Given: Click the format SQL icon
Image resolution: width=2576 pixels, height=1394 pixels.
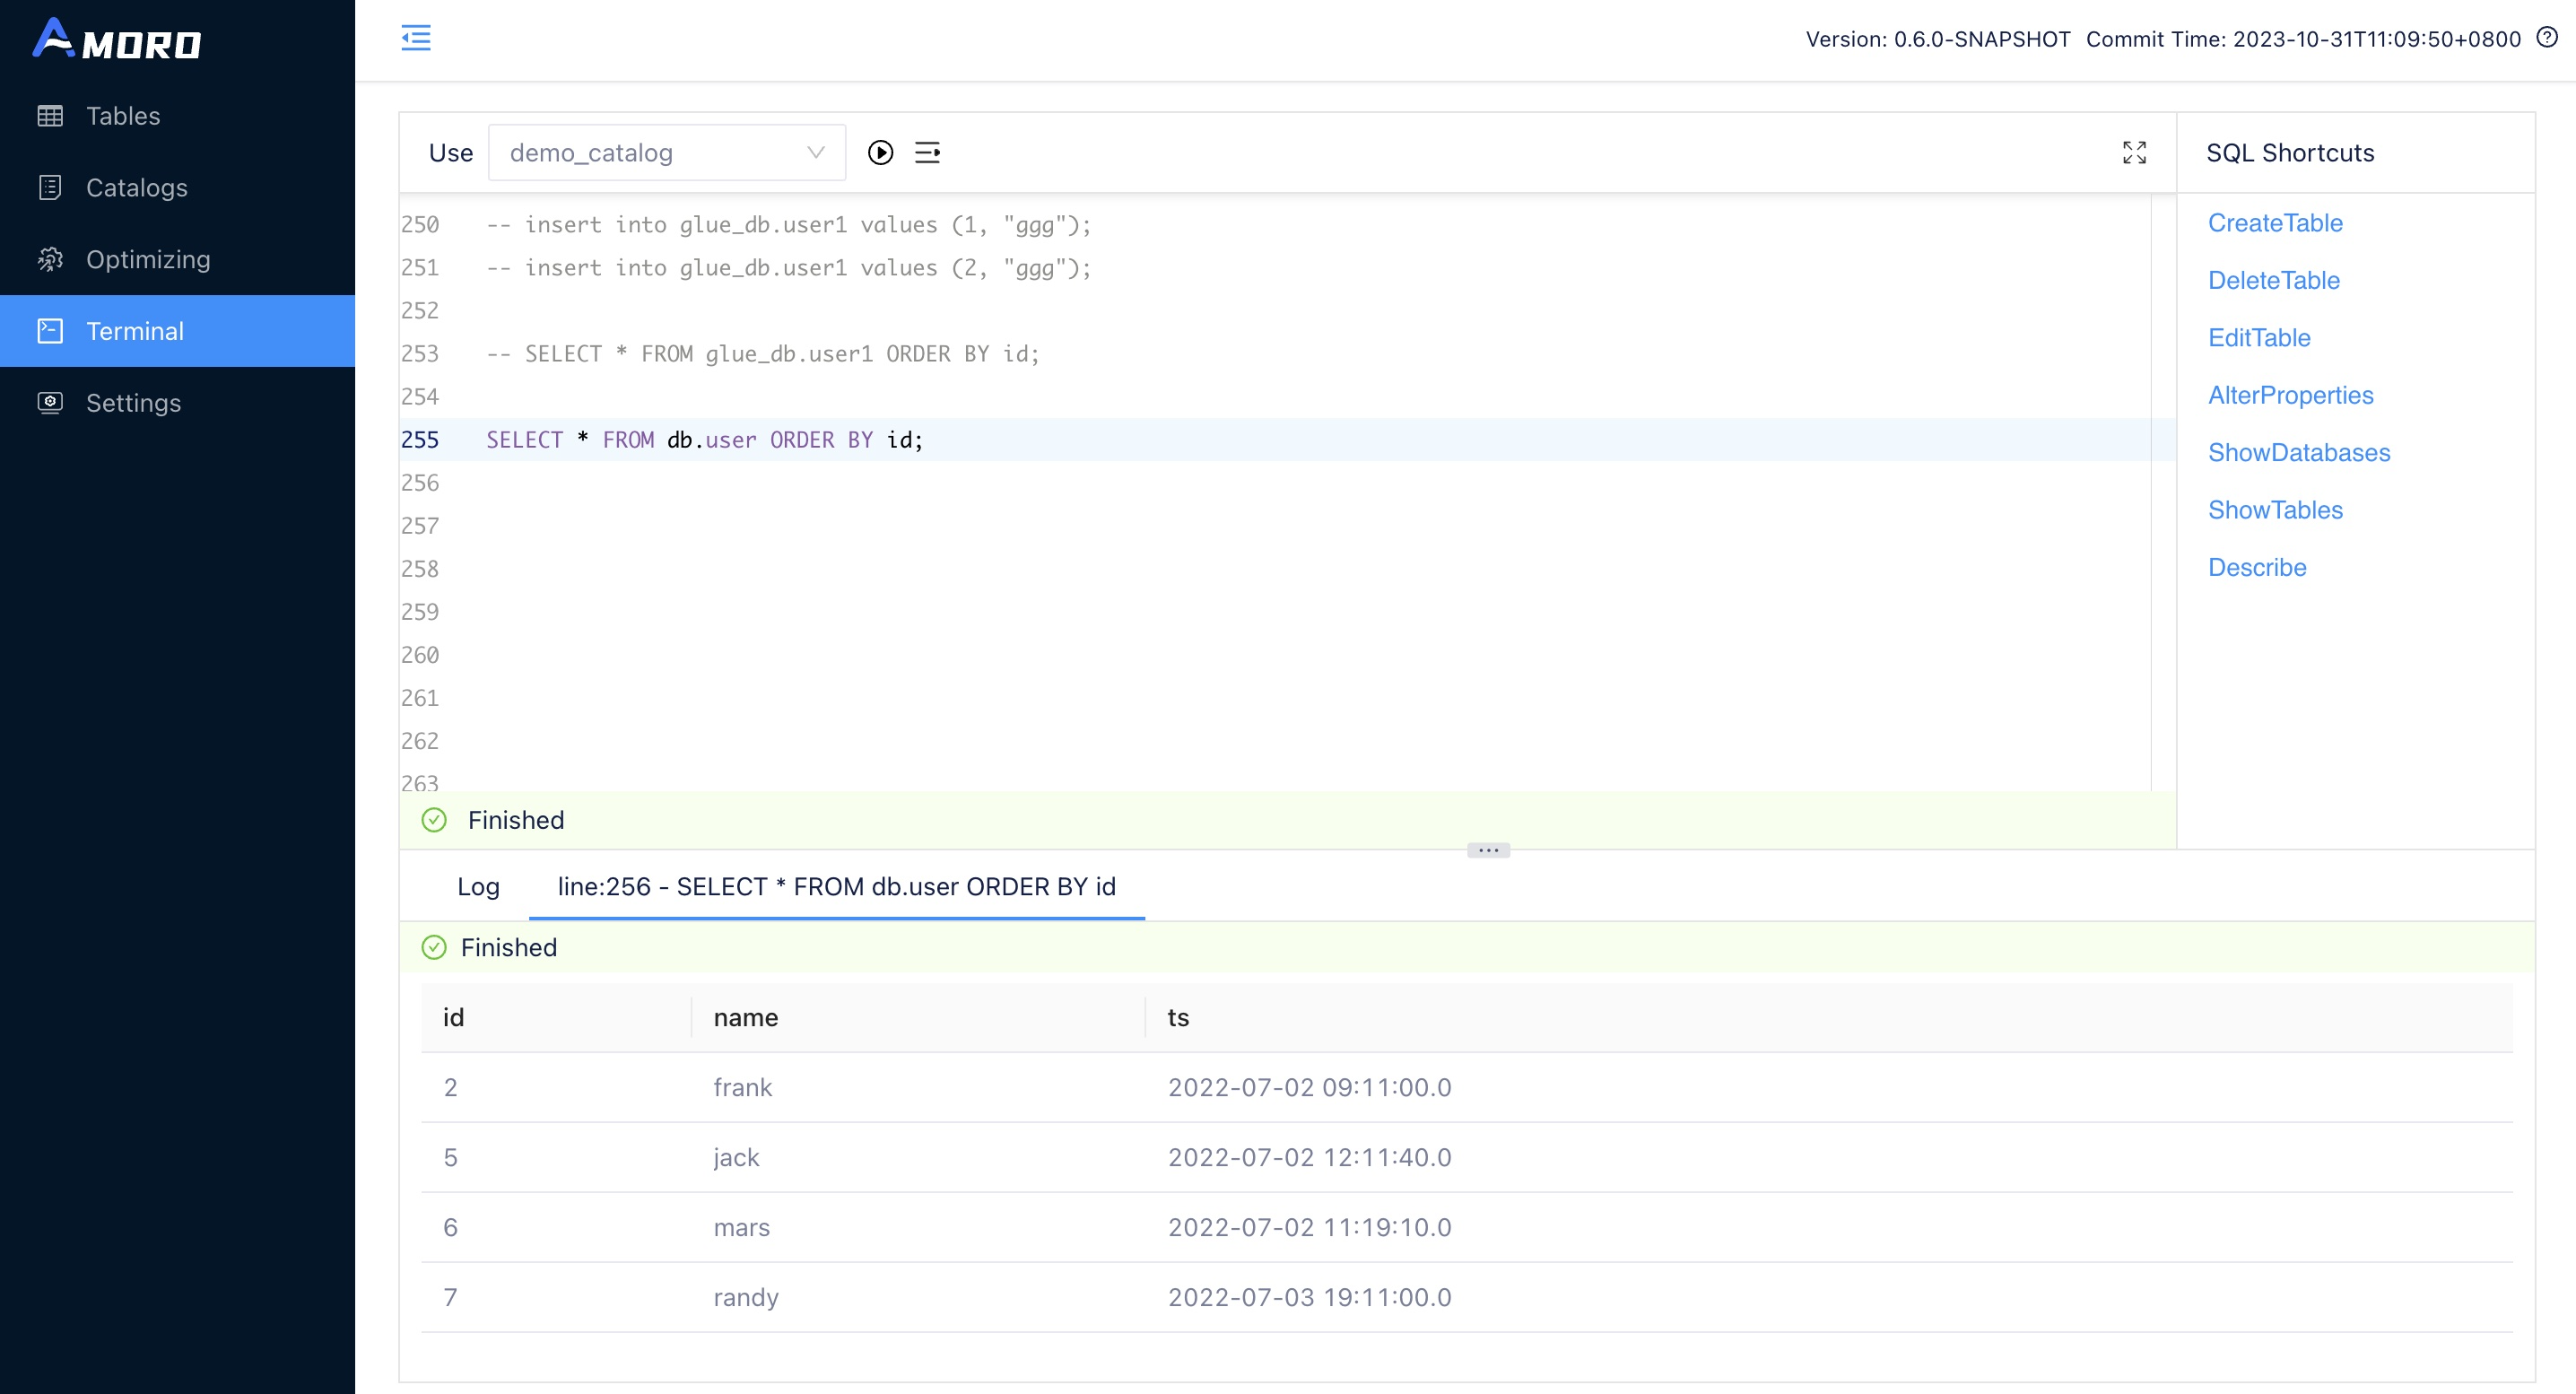Looking at the screenshot, I should coord(927,152).
